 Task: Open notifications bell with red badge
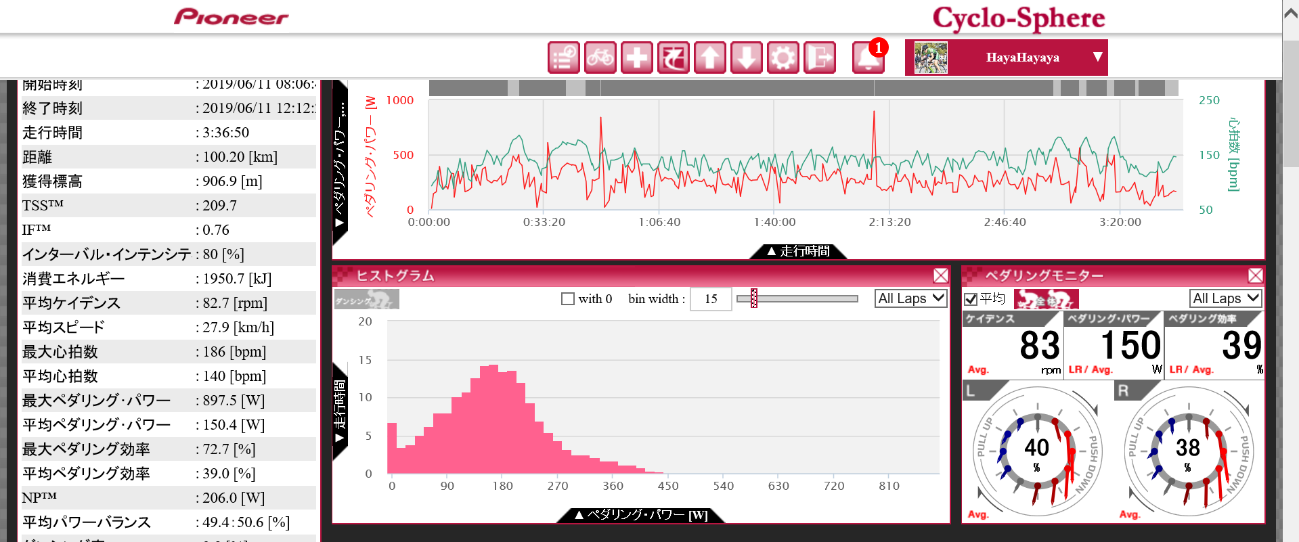[867, 58]
